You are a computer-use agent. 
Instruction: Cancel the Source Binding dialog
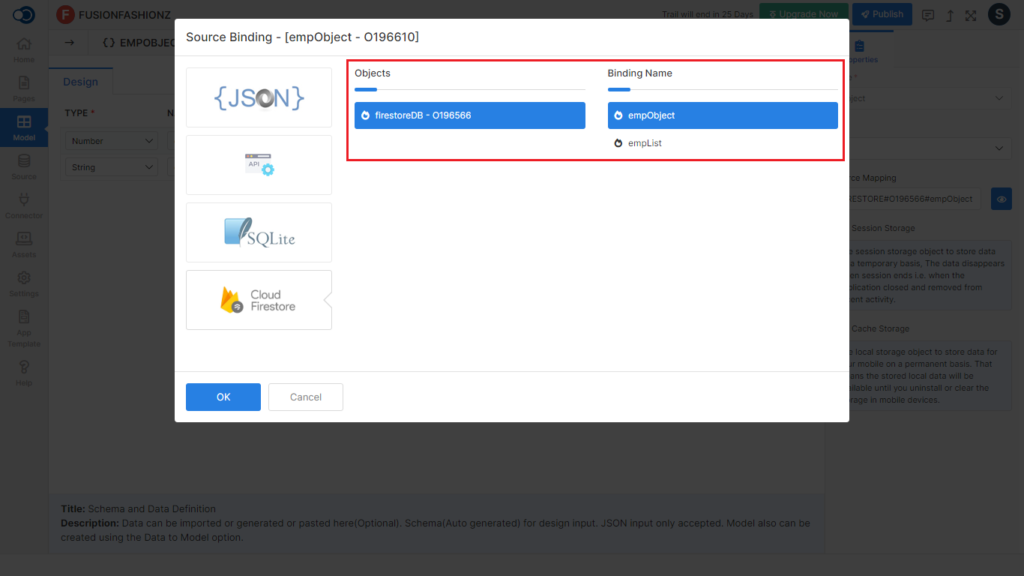[306, 397]
